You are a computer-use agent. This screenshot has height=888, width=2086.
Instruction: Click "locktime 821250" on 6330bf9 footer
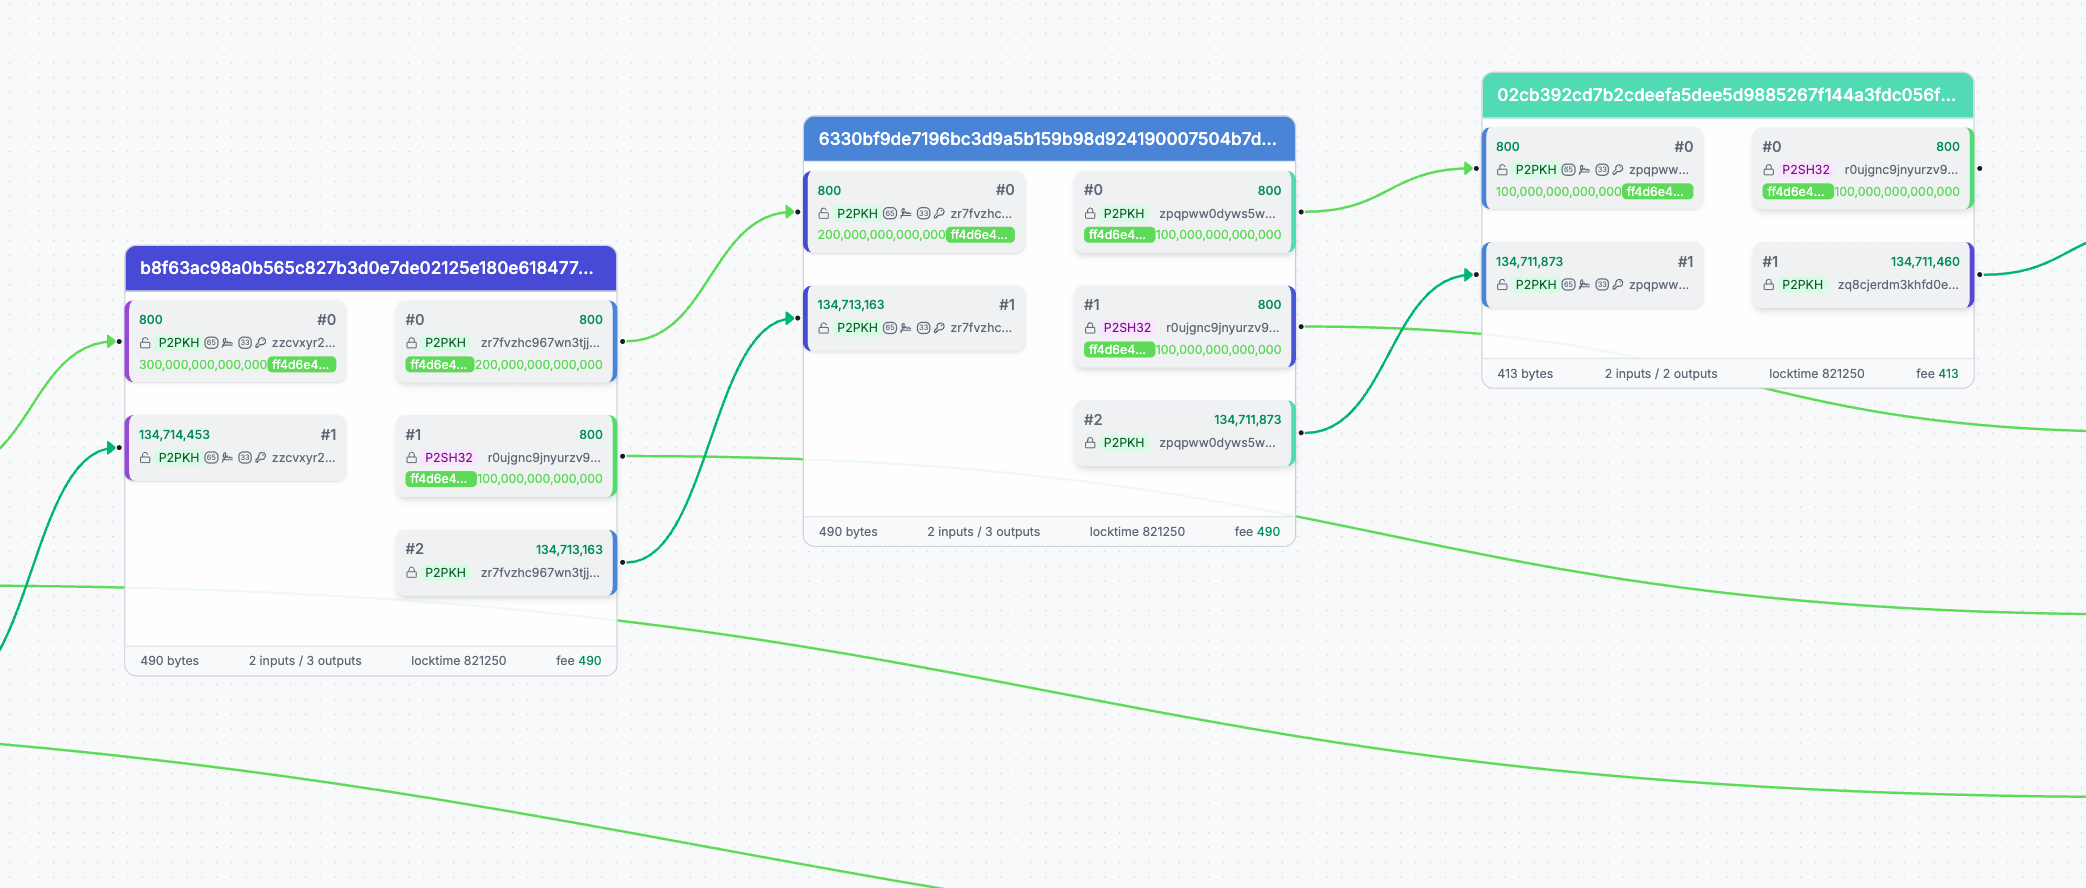coord(1137,532)
